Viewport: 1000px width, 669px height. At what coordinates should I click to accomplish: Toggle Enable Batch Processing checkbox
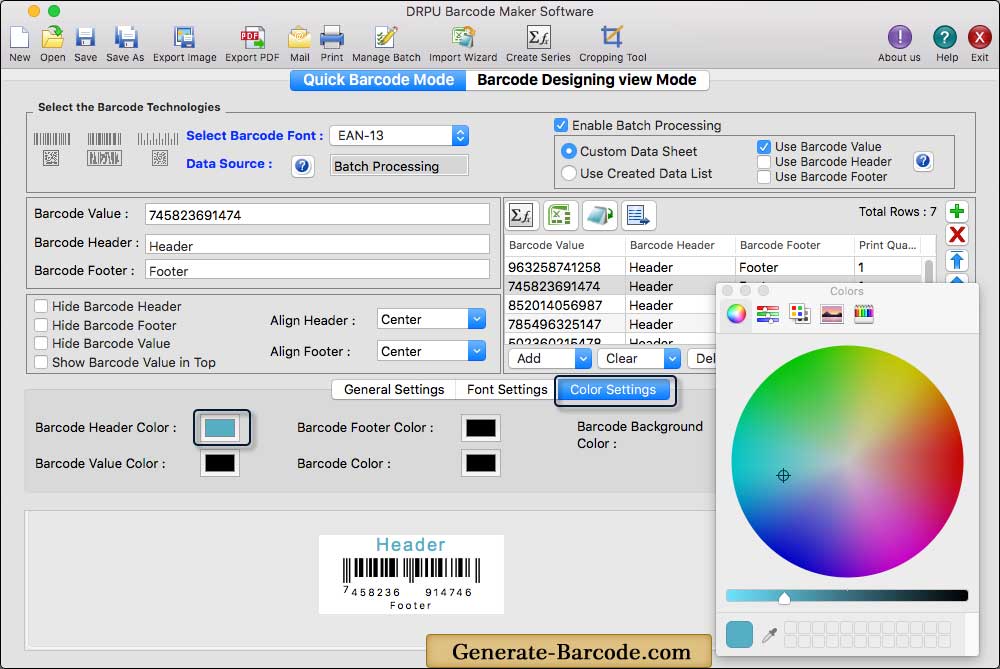pyautogui.click(x=561, y=125)
